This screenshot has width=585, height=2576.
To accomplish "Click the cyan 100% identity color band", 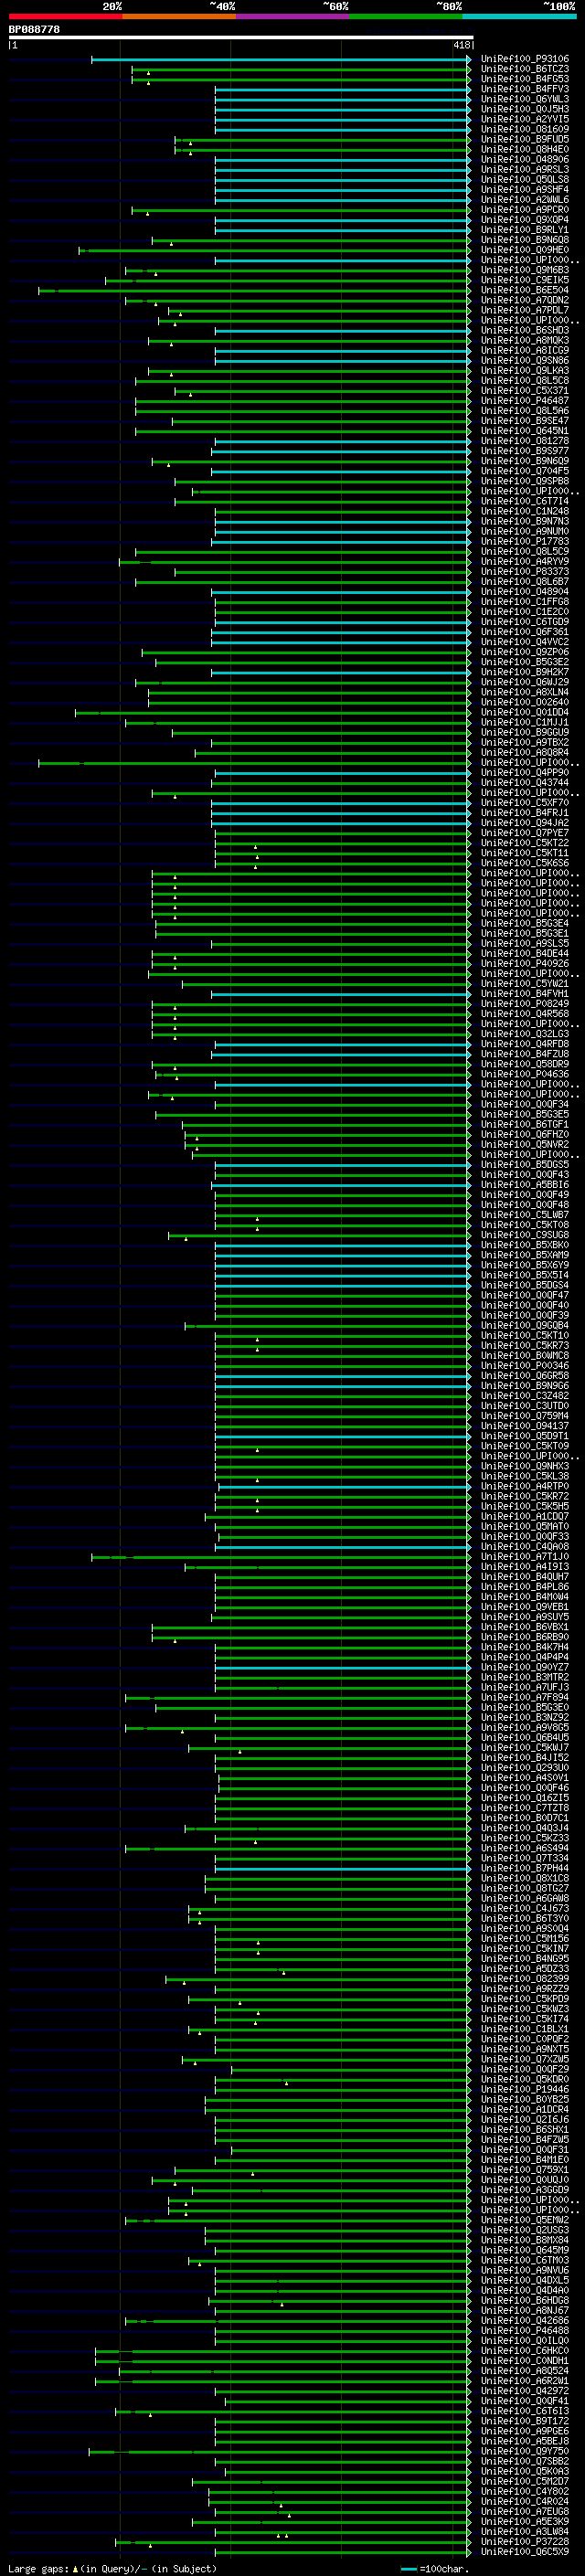I will coord(519,16).
